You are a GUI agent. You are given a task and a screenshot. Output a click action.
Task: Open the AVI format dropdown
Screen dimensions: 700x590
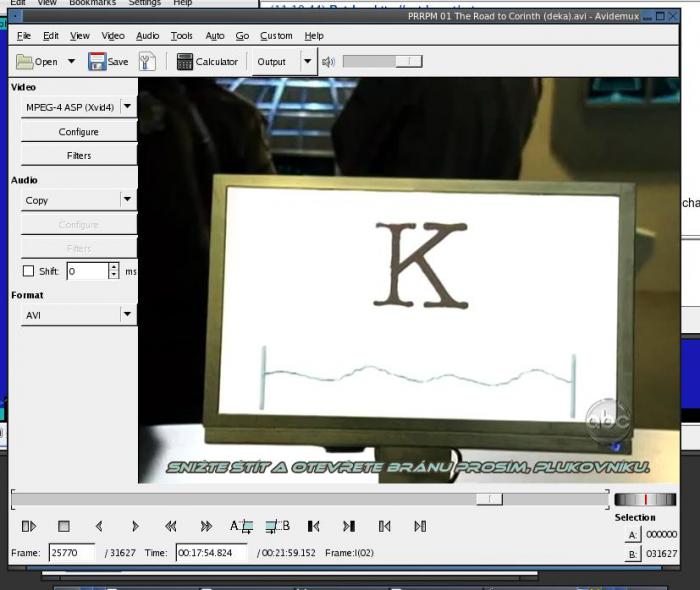[x=79, y=315]
